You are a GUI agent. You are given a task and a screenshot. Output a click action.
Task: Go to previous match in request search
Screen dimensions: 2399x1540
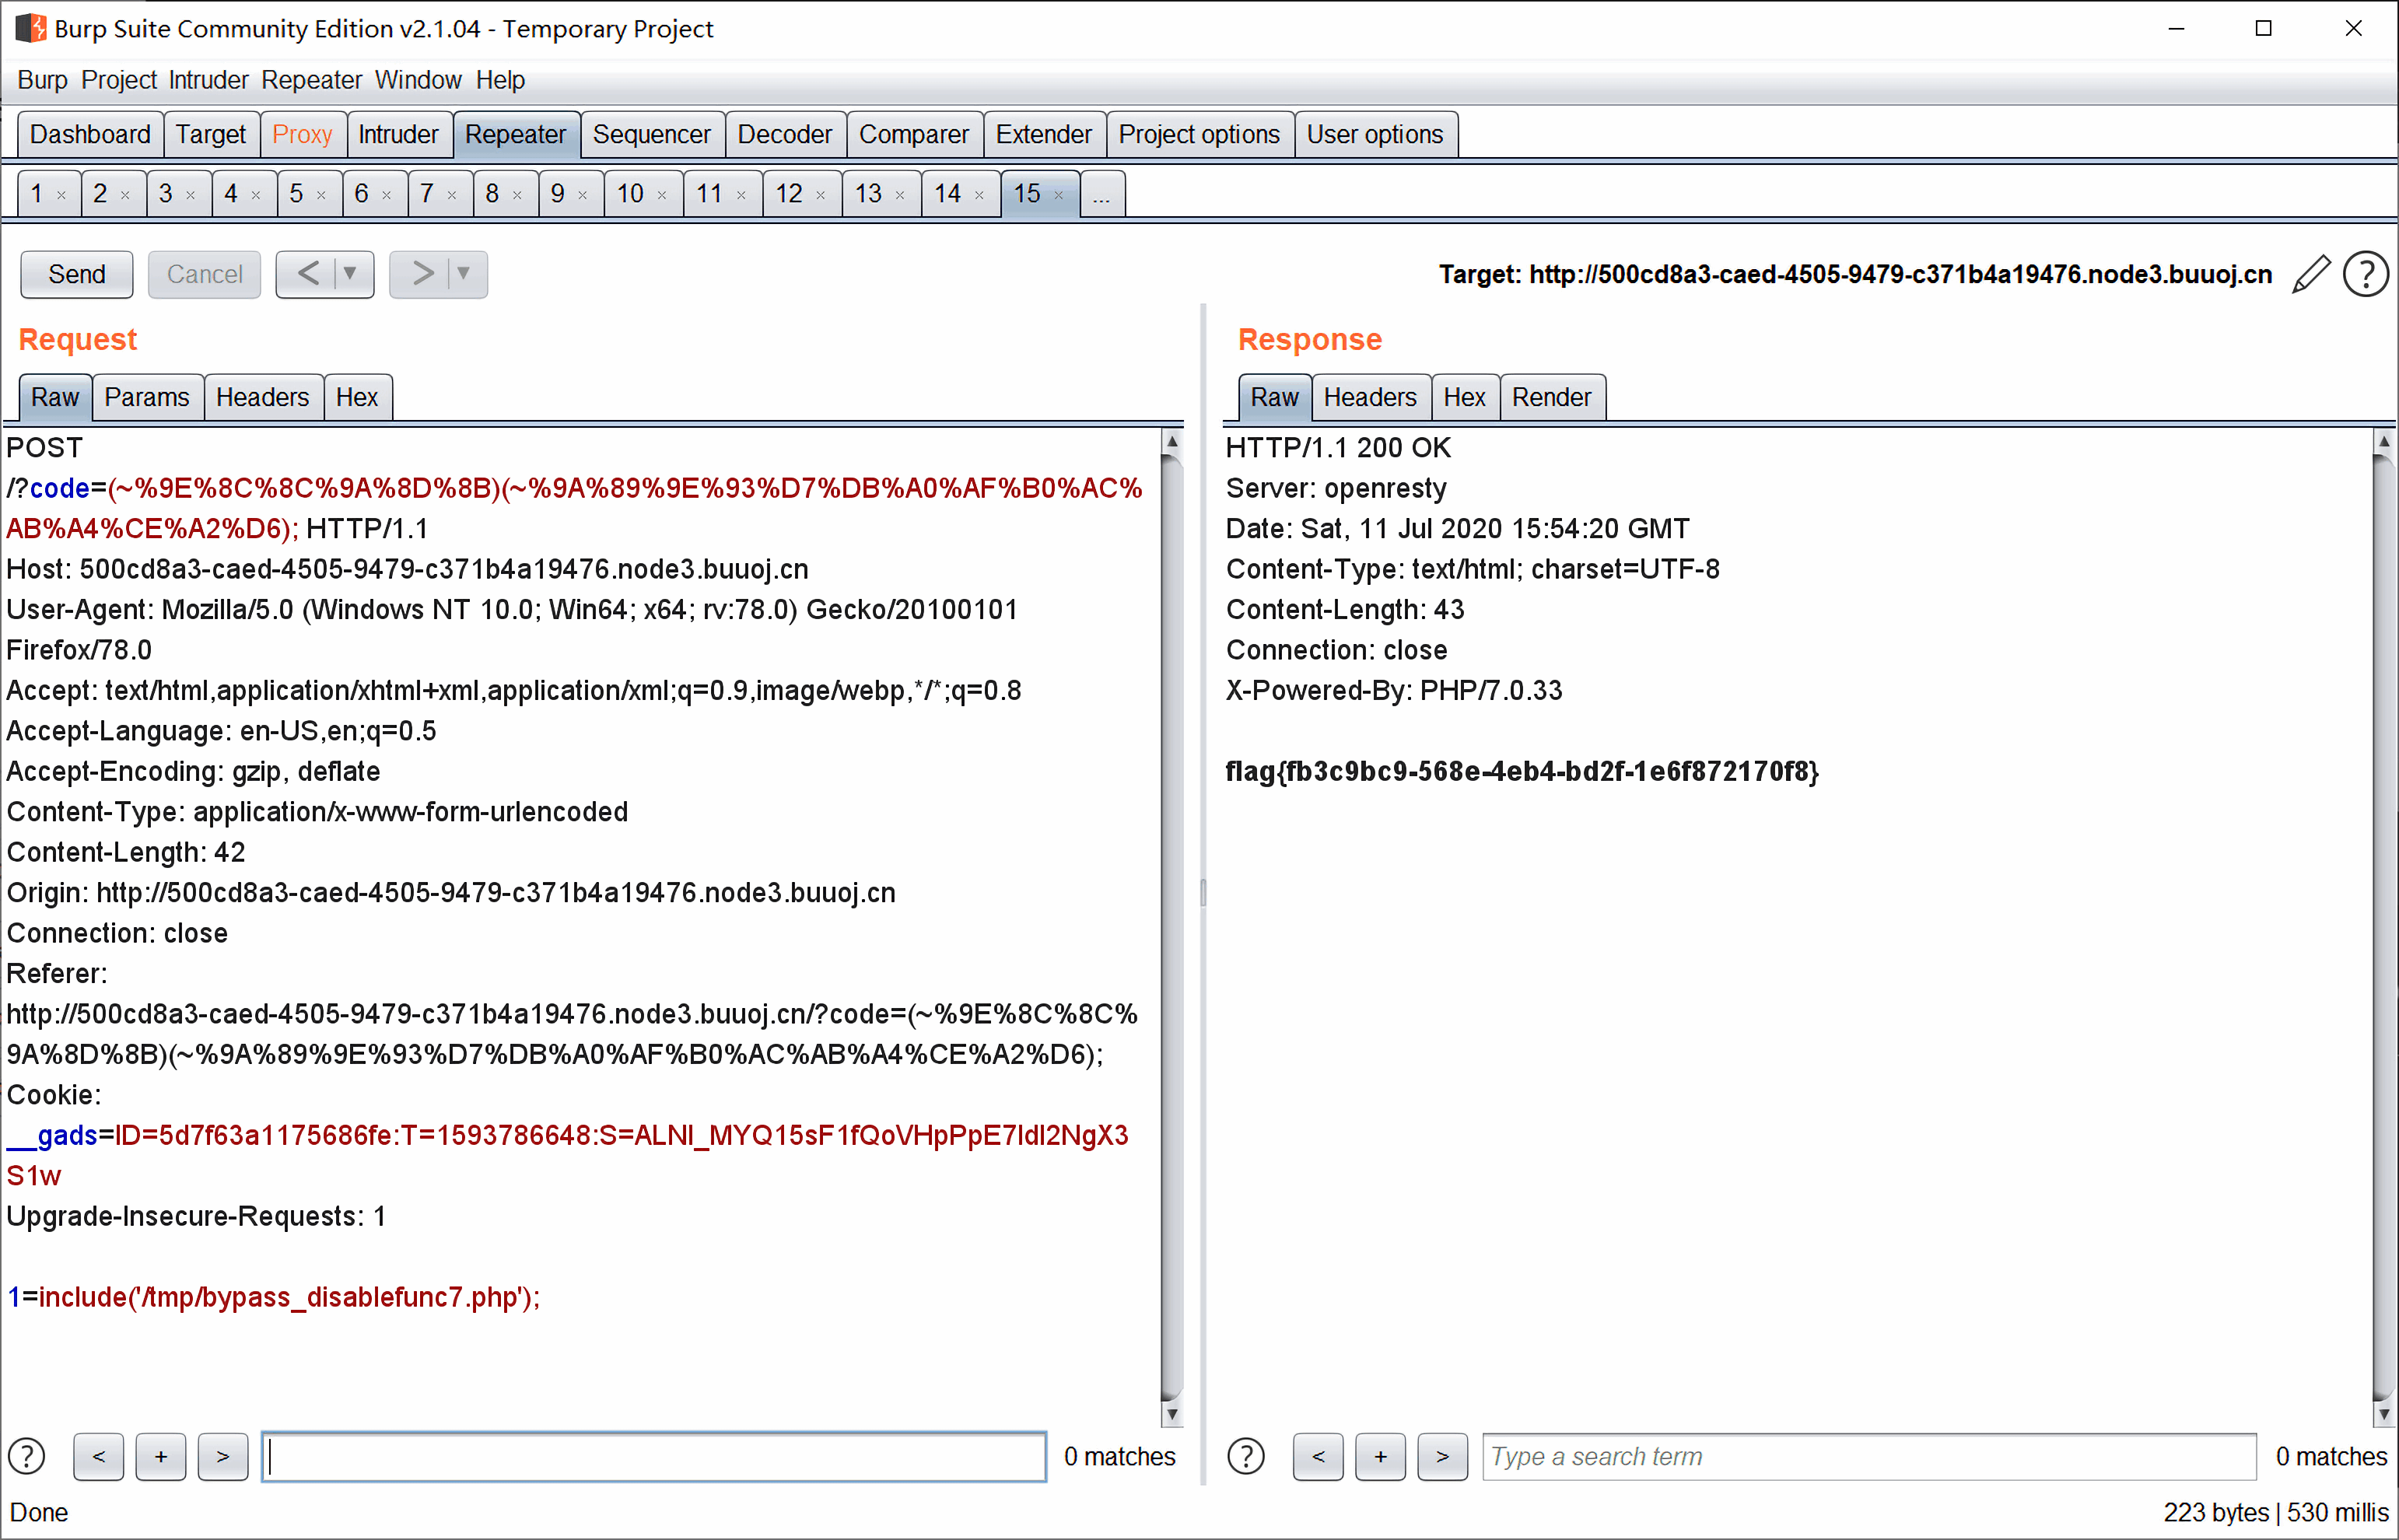[99, 1456]
